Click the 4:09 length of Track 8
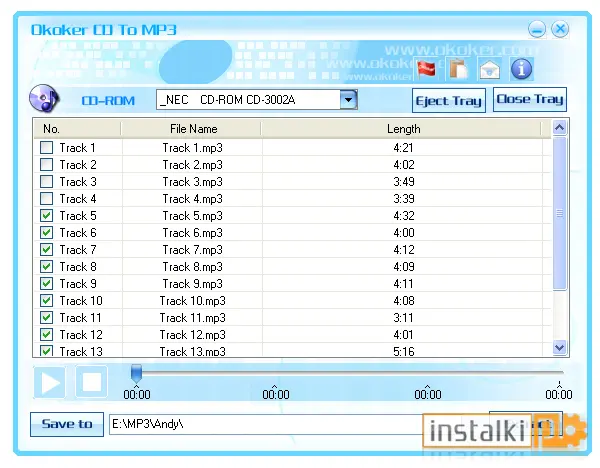This screenshot has width=600, height=468. tap(403, 267)
